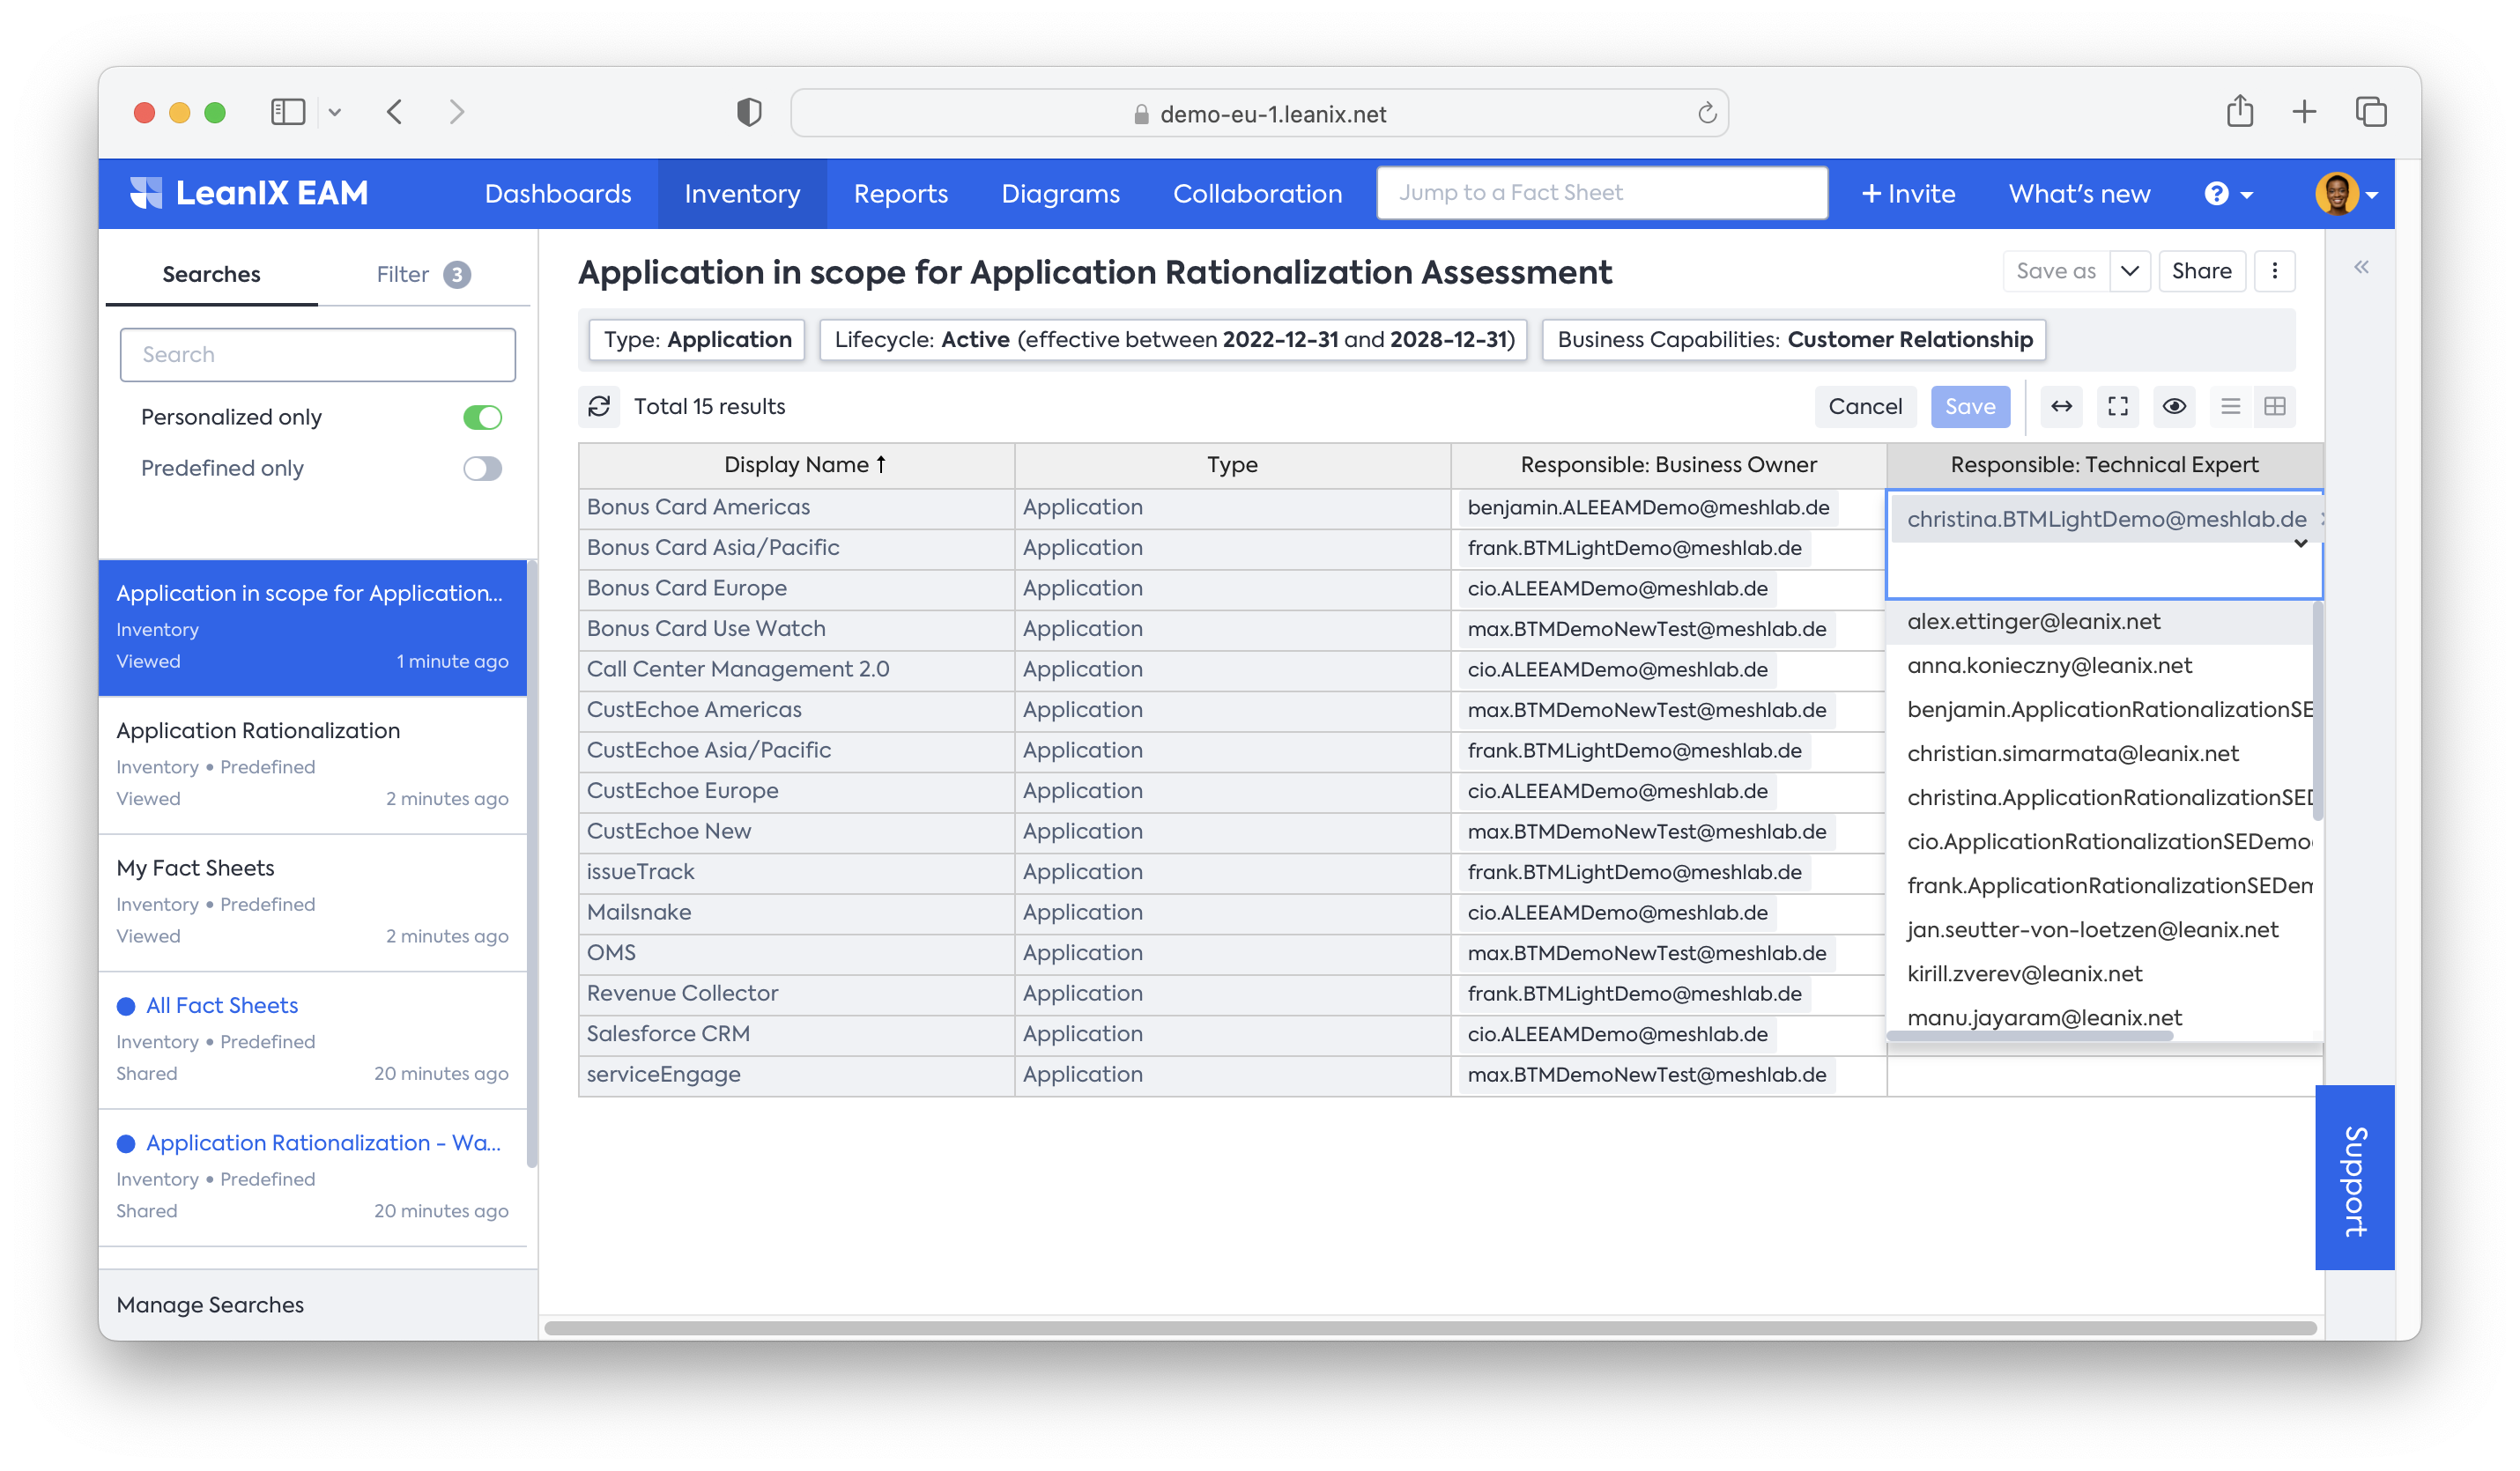Refresh the results list icon
2520x1471 pixels.
(599, 406)
